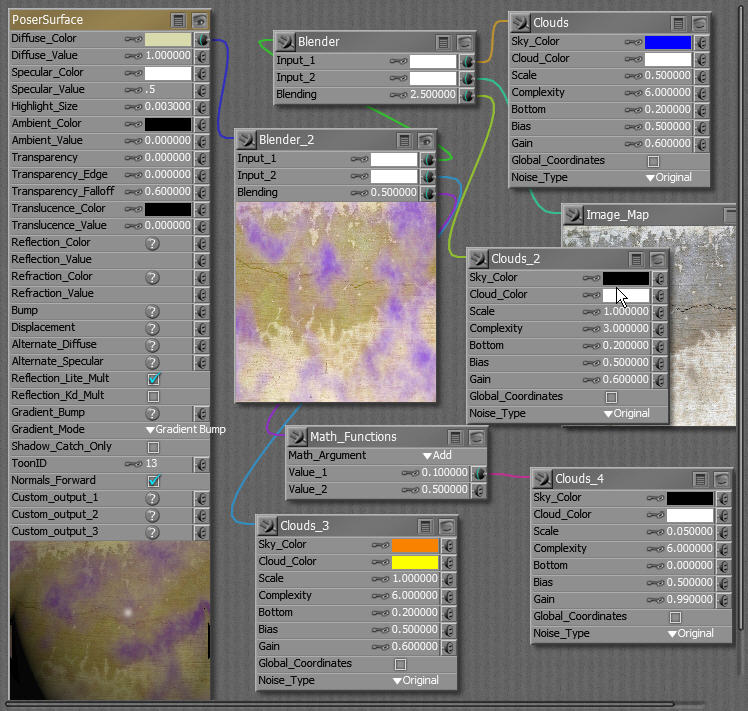Click the Blender_2 texture preview thumbnail
The width and height of the screenshot is (748, 711).
335,302
